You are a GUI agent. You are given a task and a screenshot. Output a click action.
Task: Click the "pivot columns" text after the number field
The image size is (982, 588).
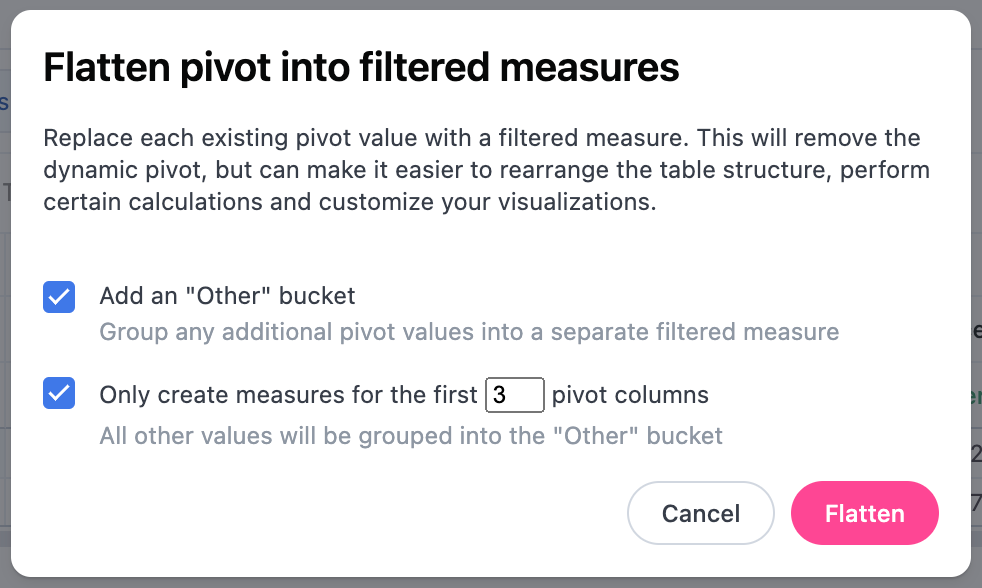(x=630, y=395)
